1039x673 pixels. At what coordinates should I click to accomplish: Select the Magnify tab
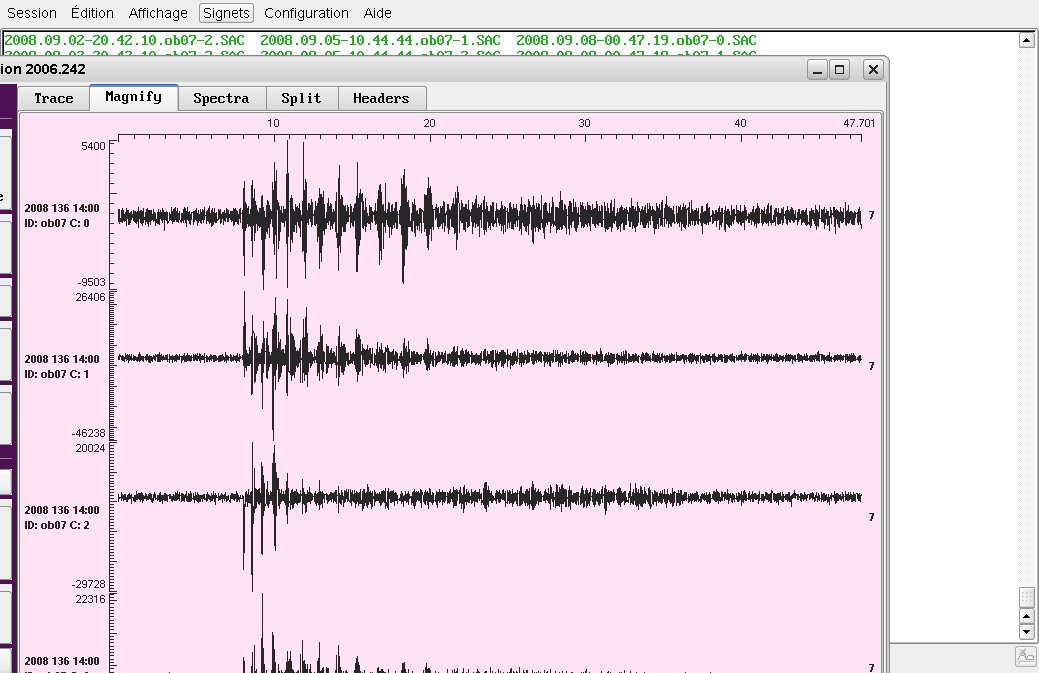[133, 97]
